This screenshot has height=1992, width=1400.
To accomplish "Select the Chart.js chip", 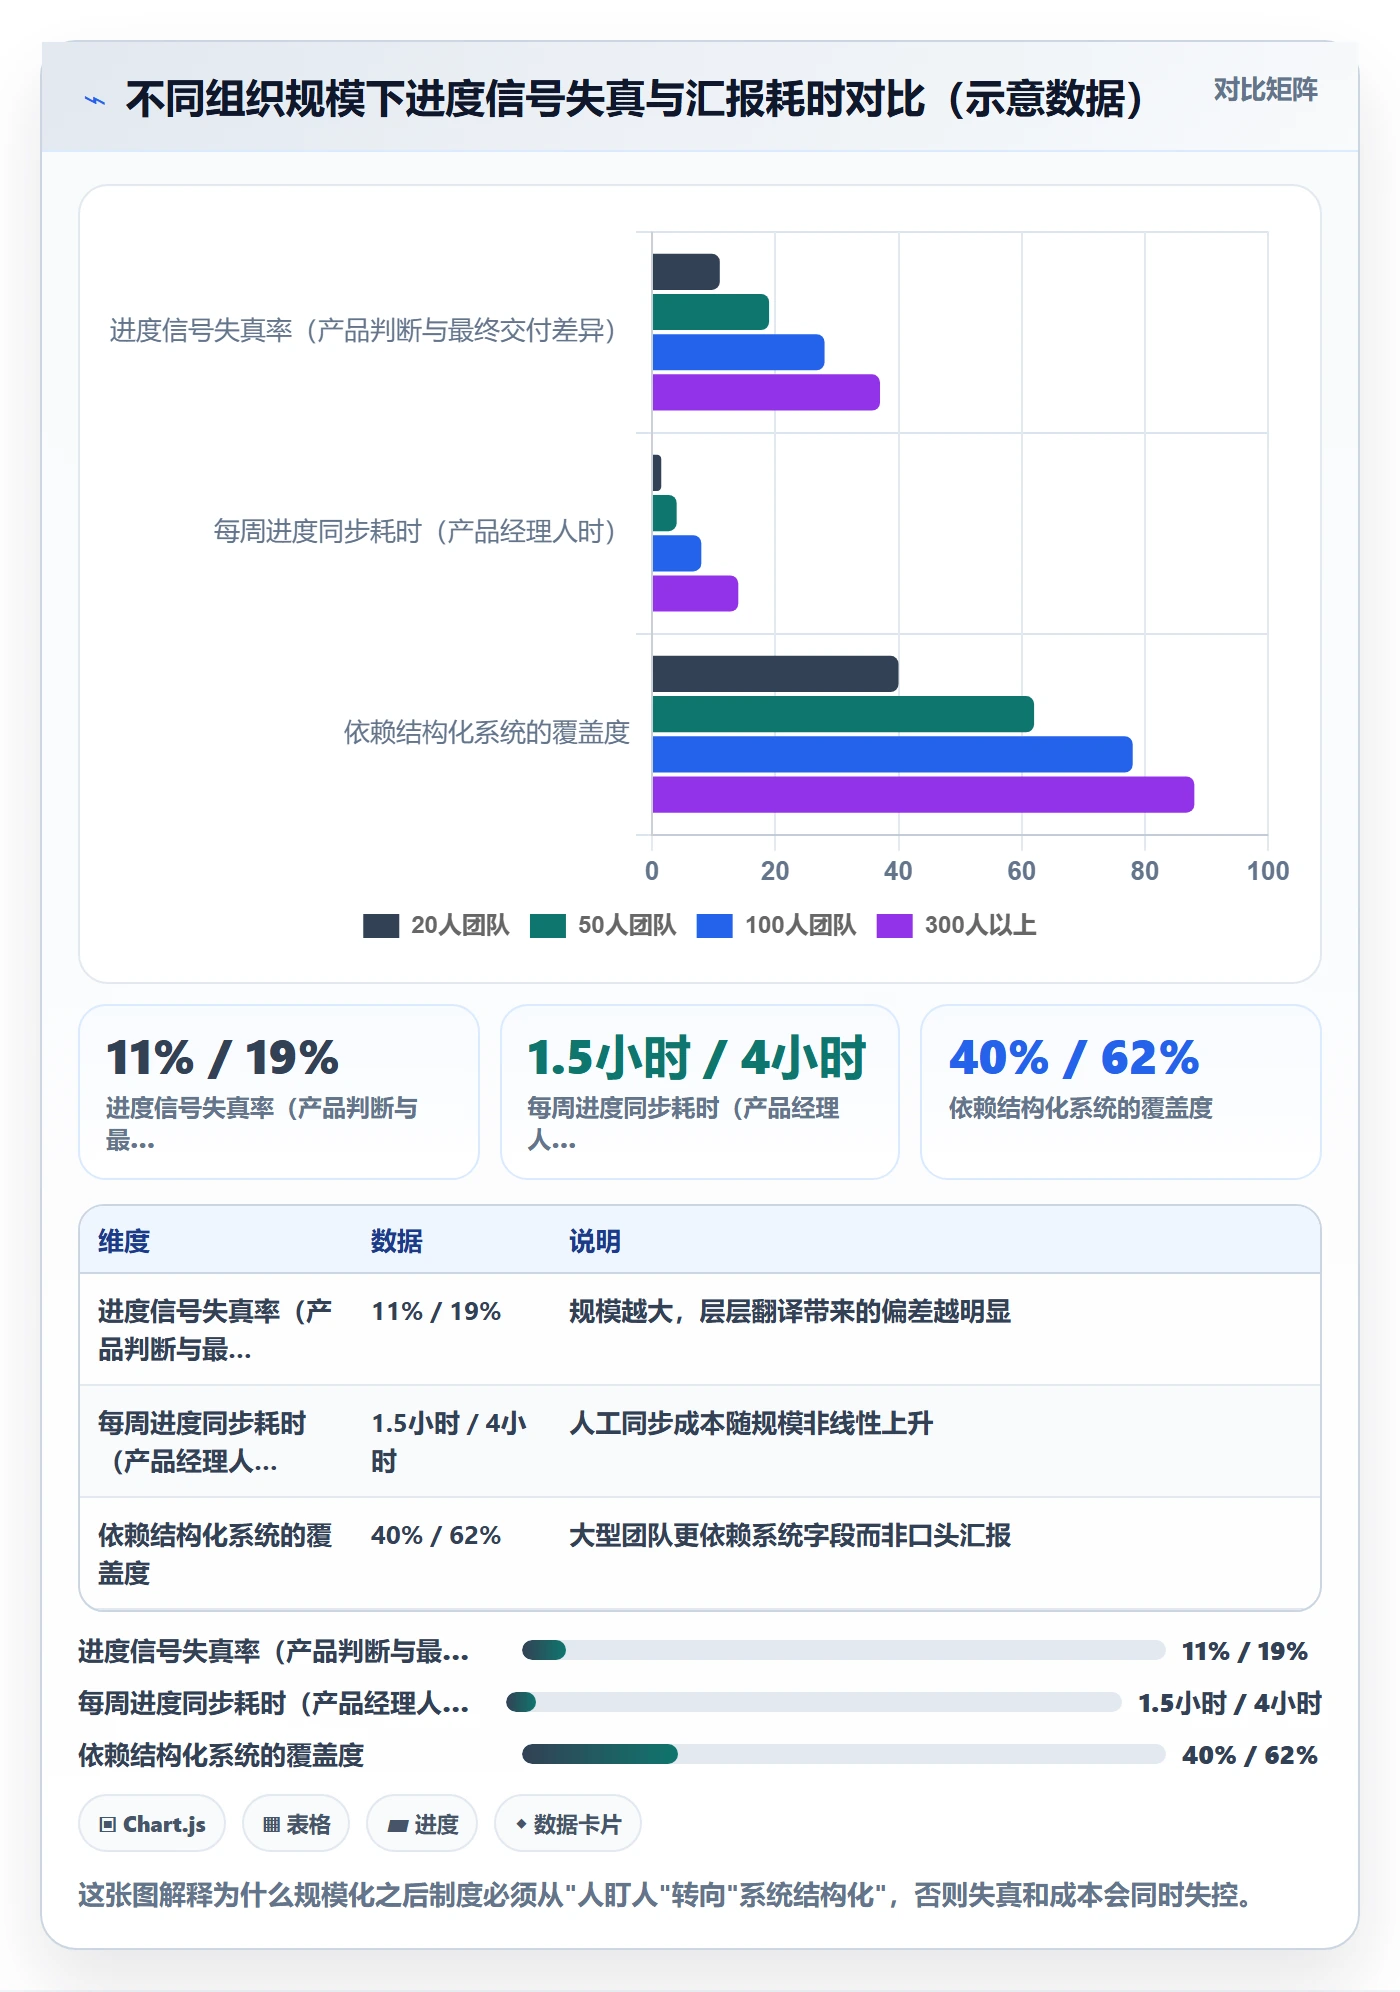I will (152, 1824).
